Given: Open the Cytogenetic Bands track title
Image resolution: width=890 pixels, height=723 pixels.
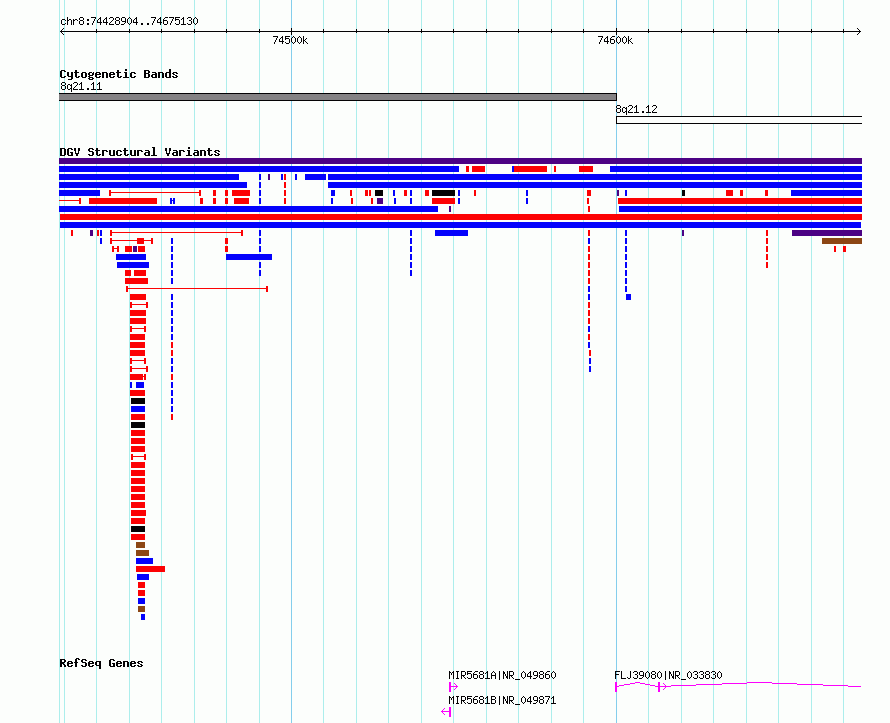Looking at the screenshot, I should click(119, 74).
